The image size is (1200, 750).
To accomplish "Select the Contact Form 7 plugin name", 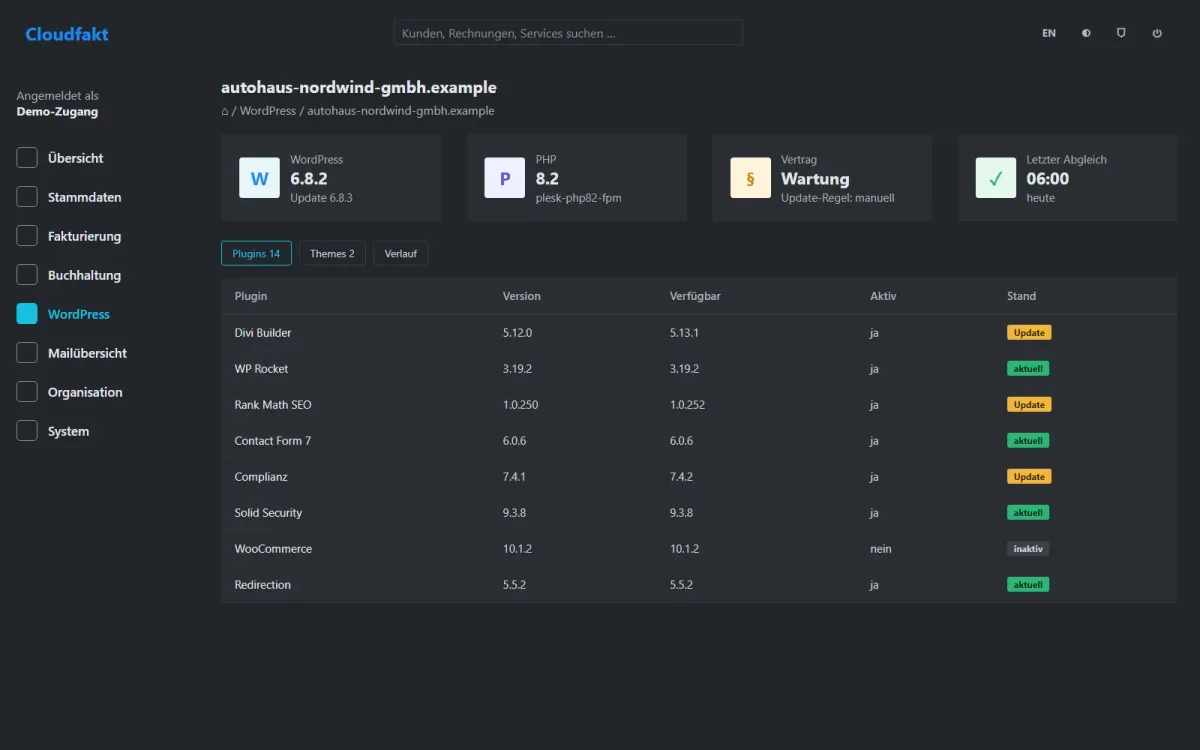I will coord(273,441).
